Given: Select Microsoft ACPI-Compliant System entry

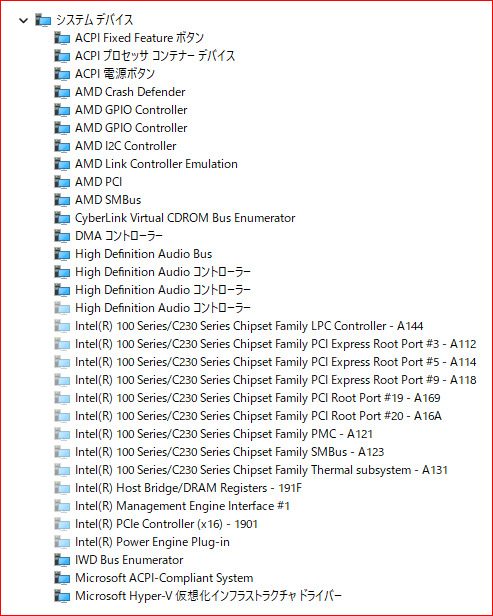Looking at the screenshot, I should point(164,578).
